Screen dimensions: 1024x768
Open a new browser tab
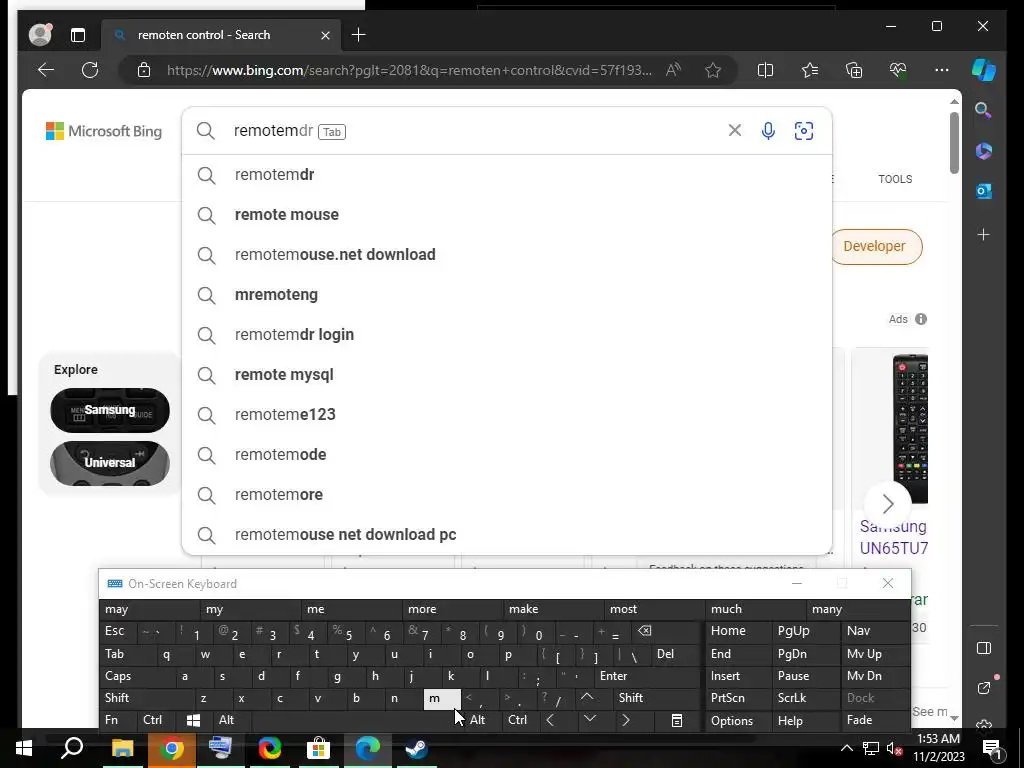tap(359, 35)
